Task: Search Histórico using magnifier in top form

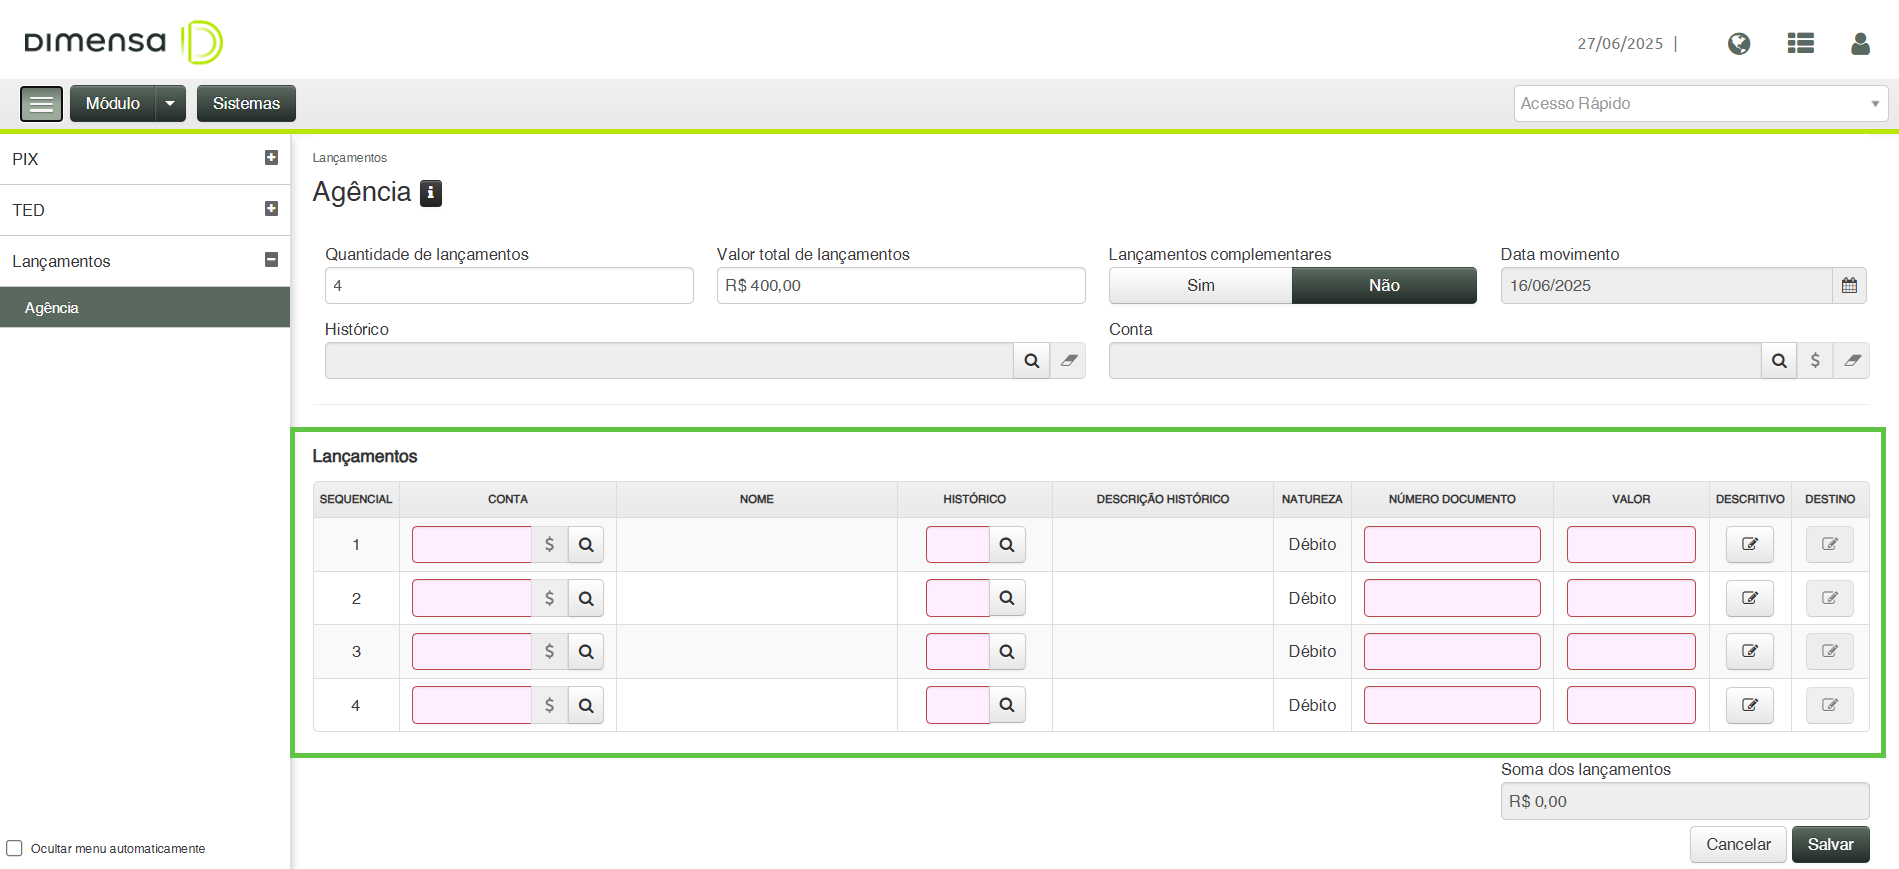Action: [1031, 361]
